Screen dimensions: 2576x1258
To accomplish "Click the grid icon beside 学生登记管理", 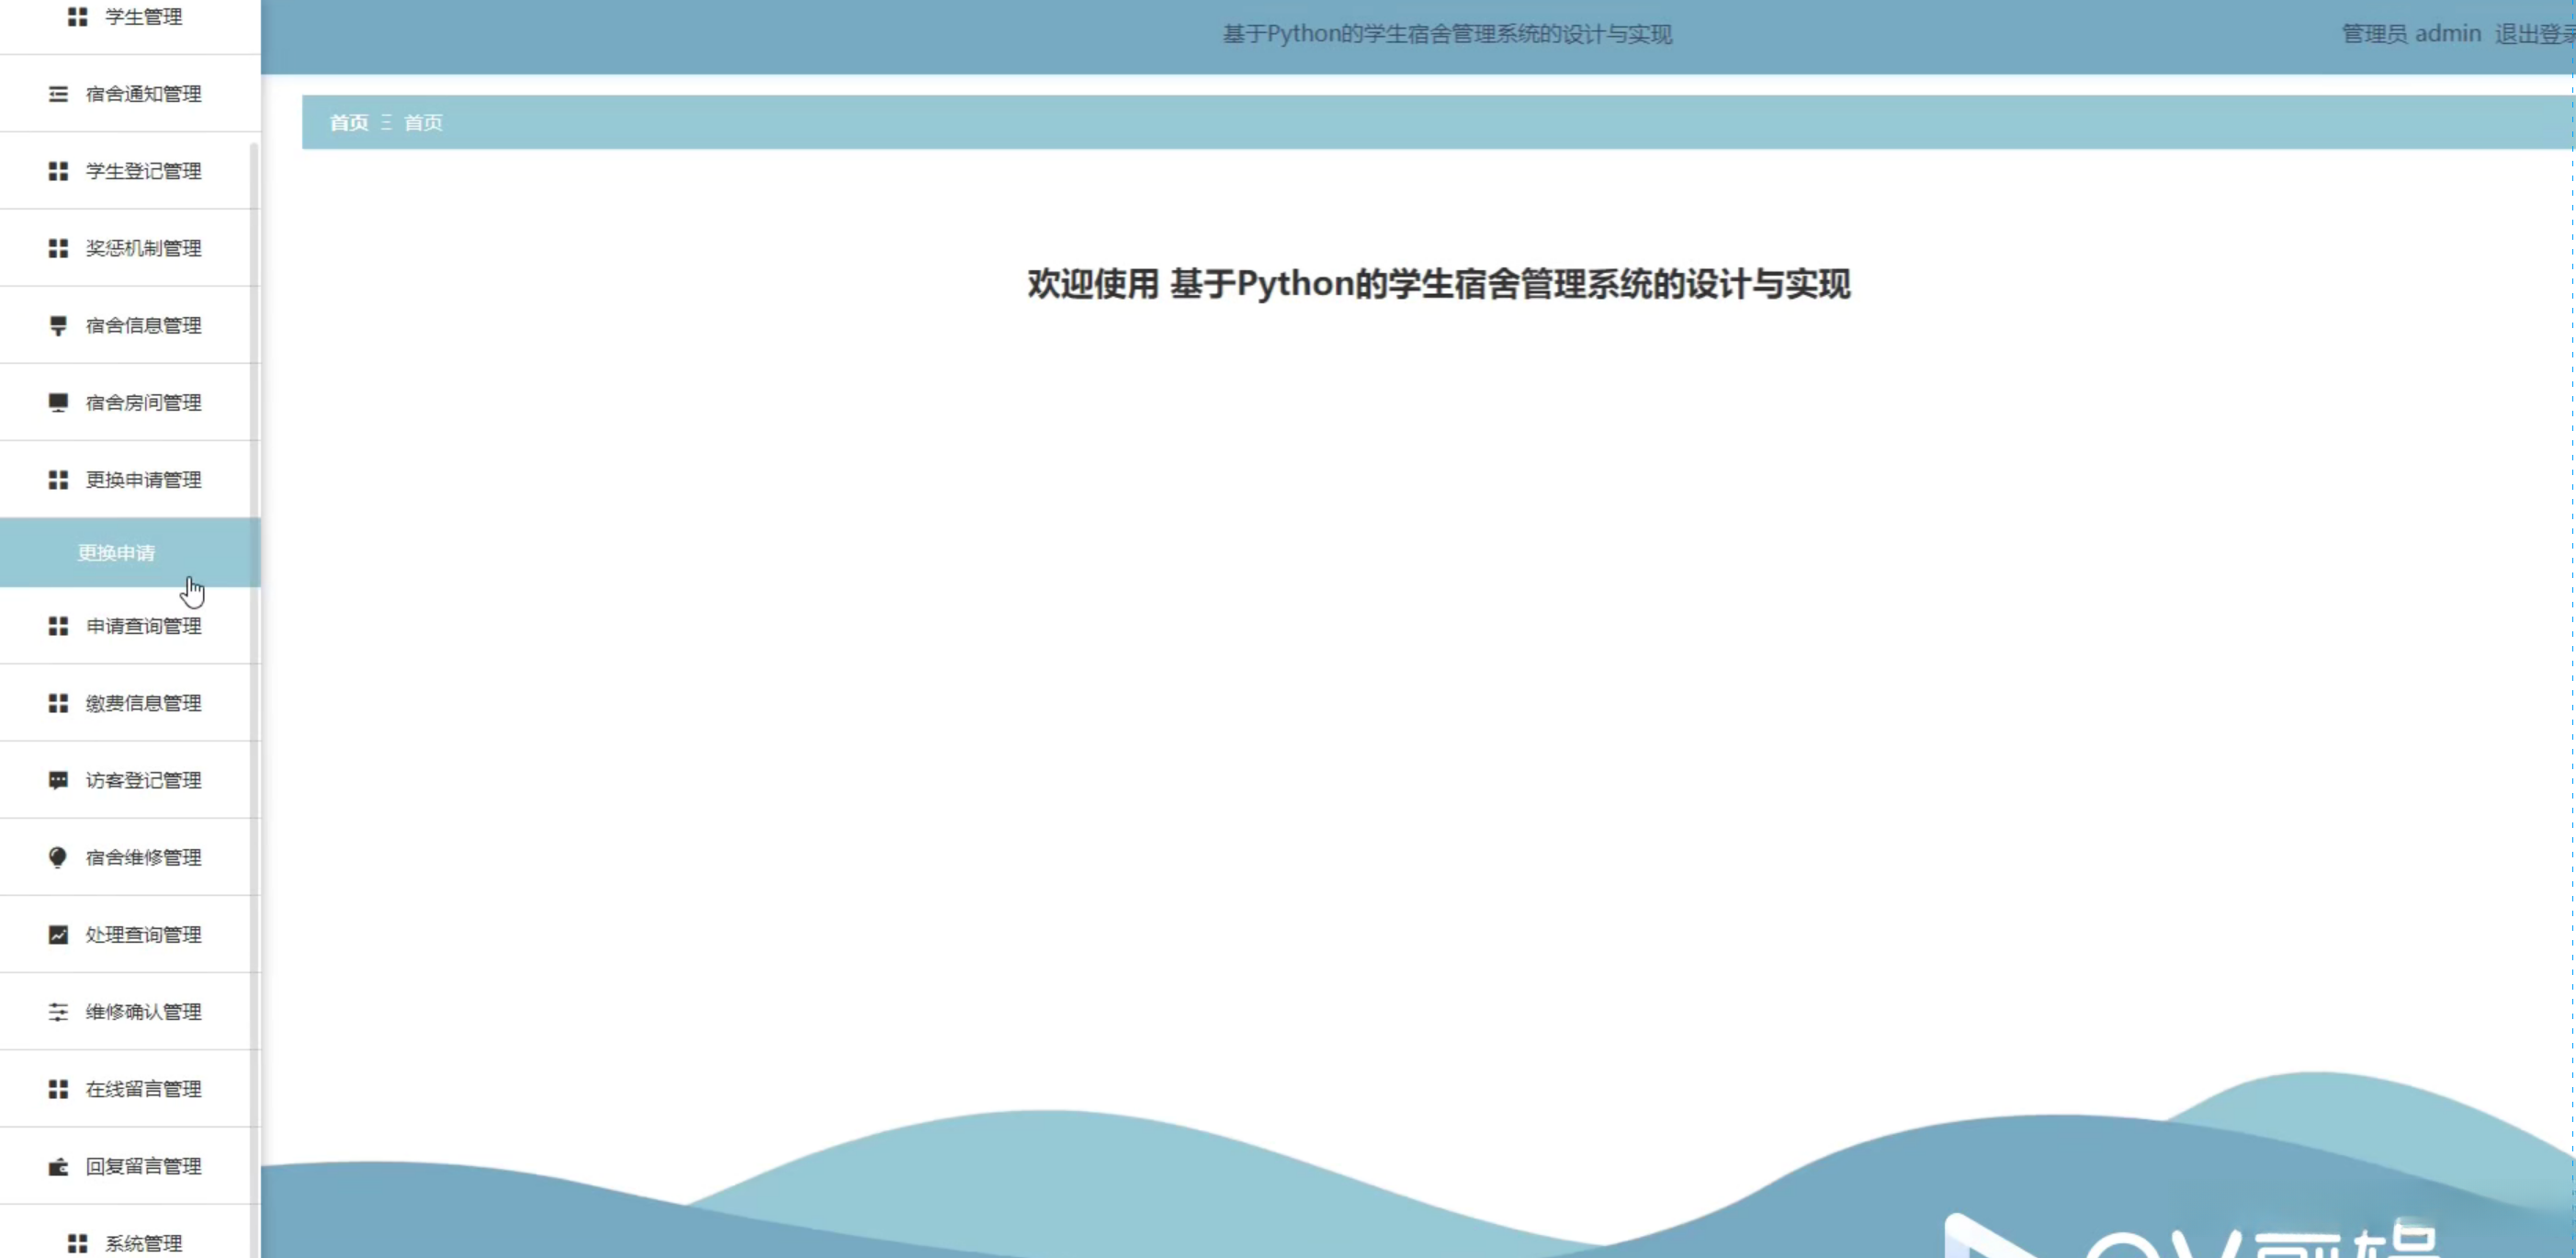I will (x=58, y=171).
